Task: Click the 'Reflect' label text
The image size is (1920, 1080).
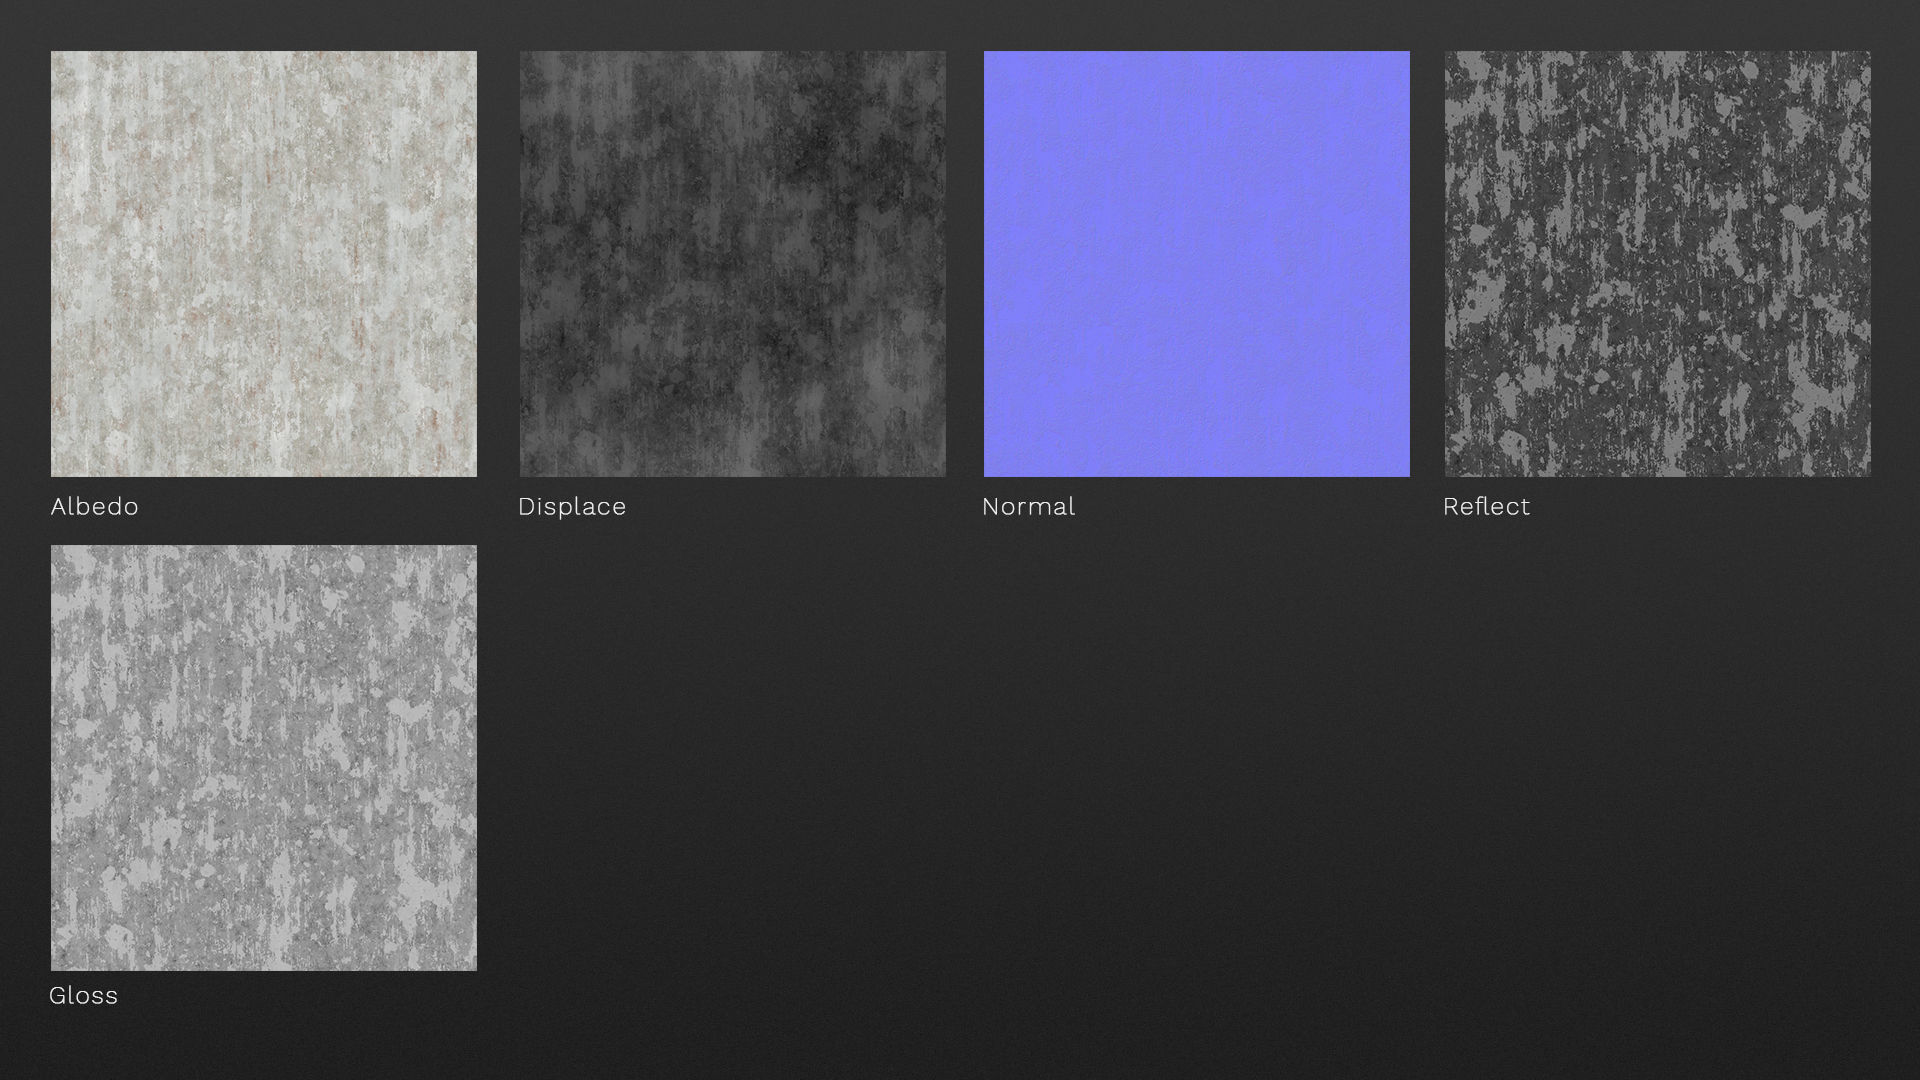Action: (1486, 507)
